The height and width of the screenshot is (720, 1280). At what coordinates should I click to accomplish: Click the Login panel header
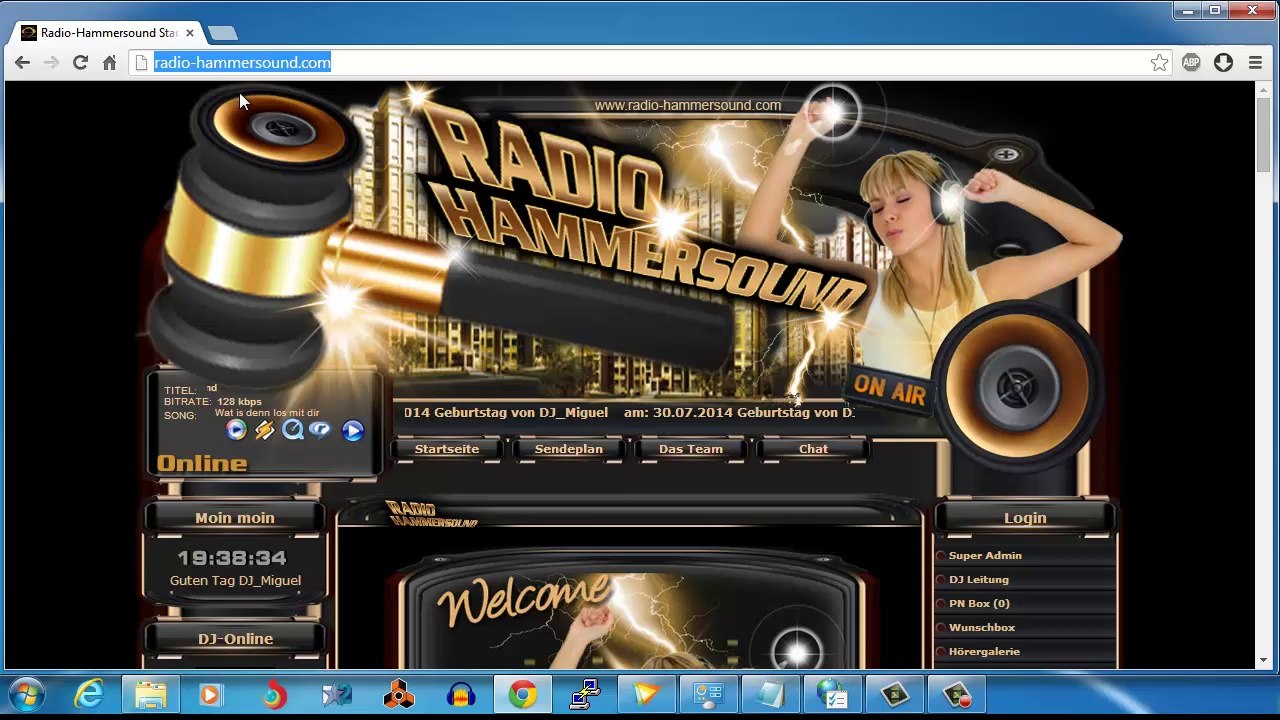click(x=1025, y=518)
